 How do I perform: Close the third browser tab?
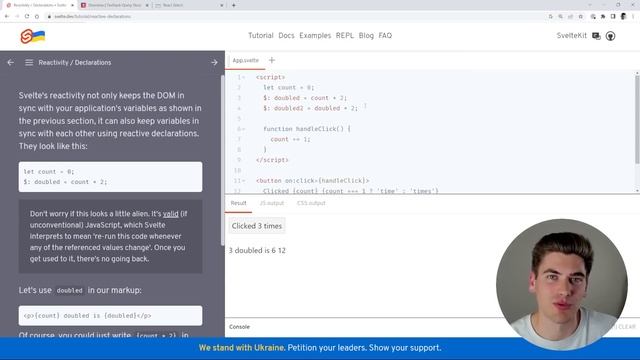tap(222, 5)
